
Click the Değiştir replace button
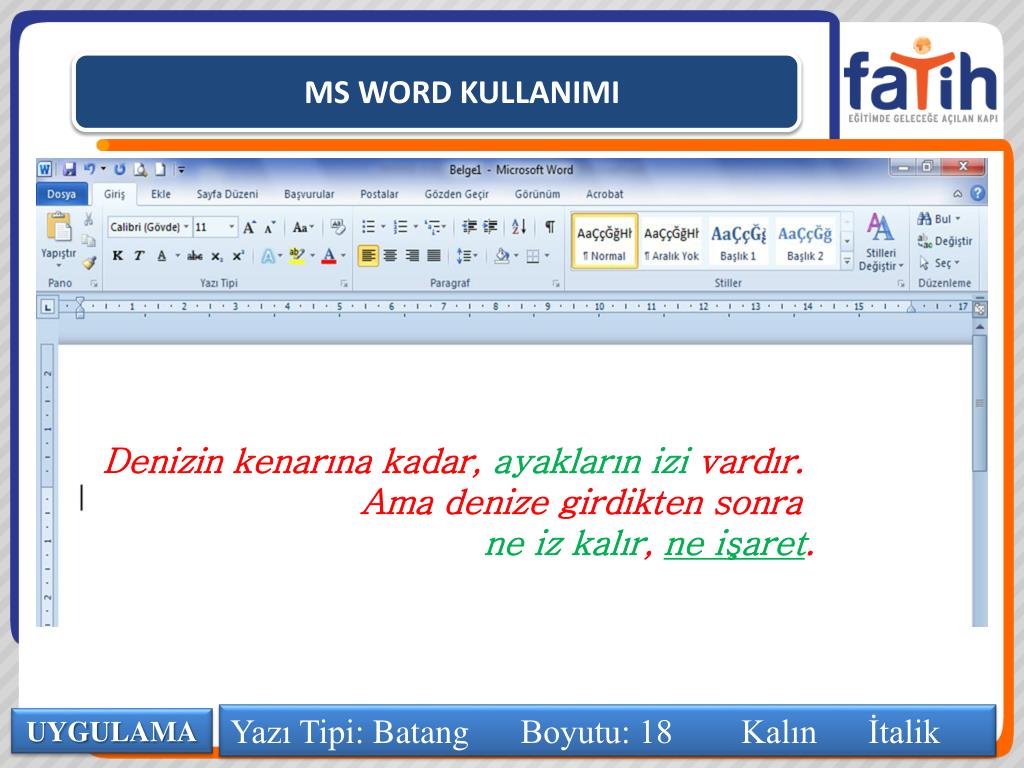click(944, 241)
